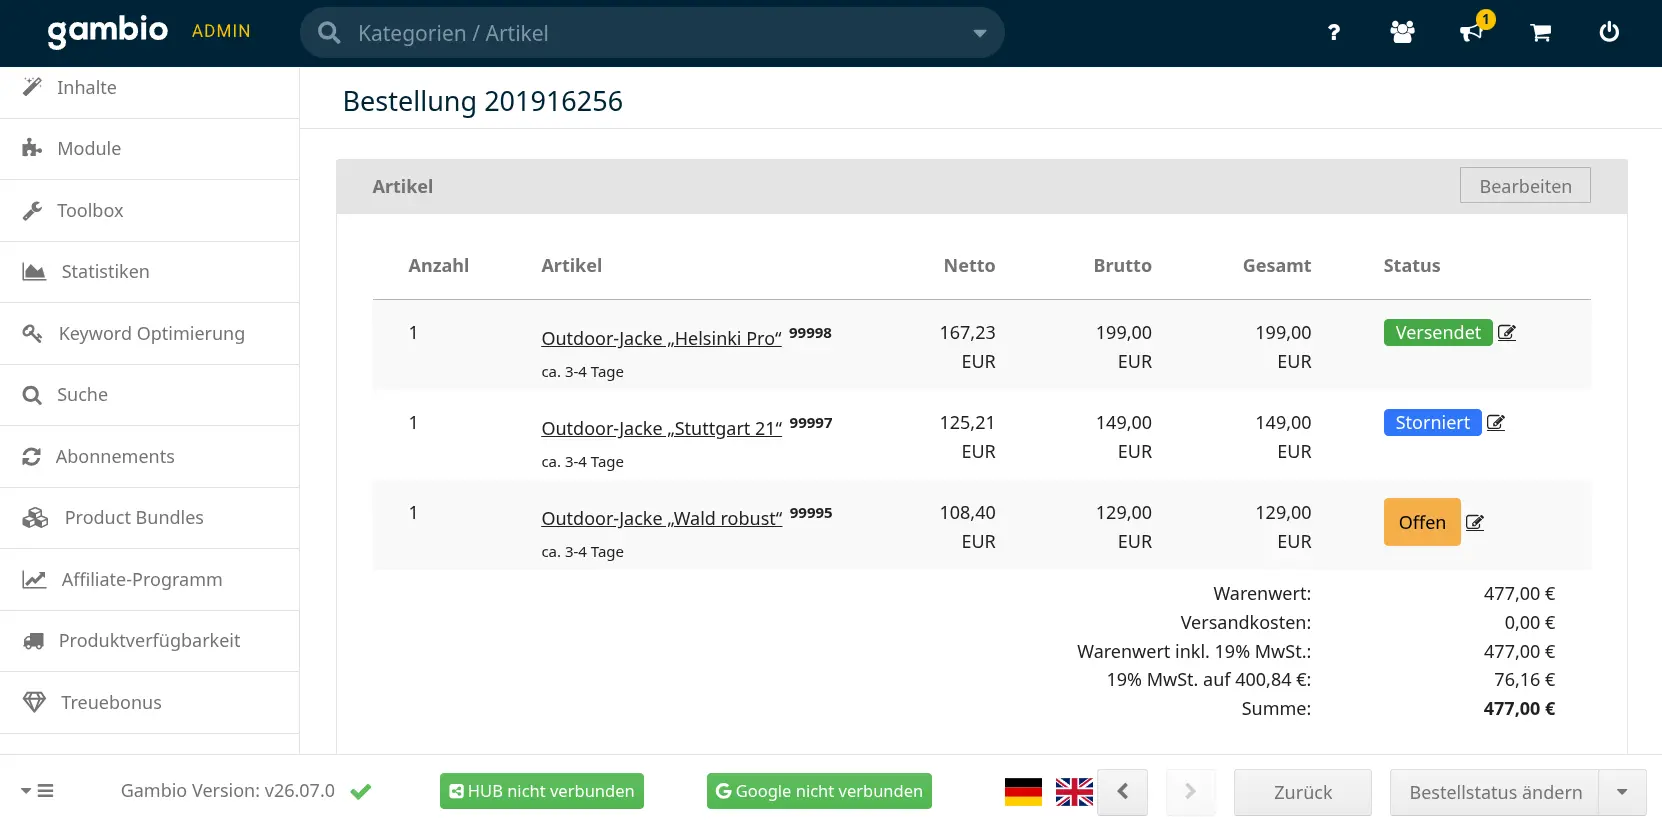Open the Produktverfügbarkeit menu
Image resolution: width=1662 pixels, height=823 pixels.
[x=150, y=641]
